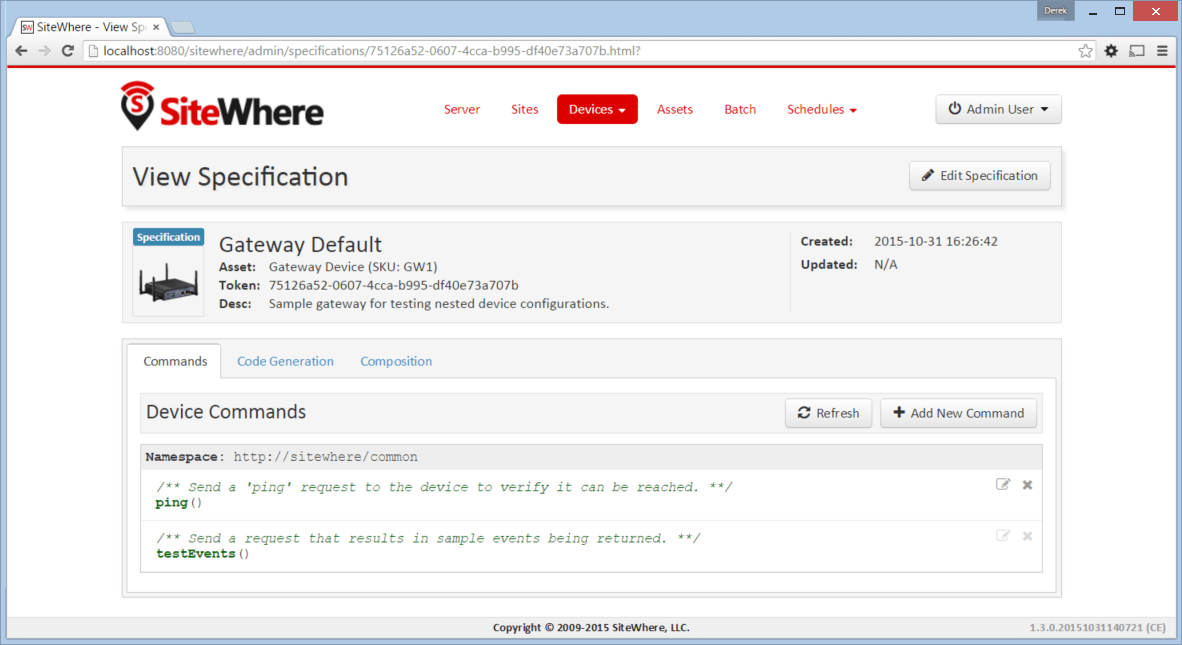This screenshot has width=1182, height=645.
Task: Click the View Specification page title
Action: [x=240, y=176]
